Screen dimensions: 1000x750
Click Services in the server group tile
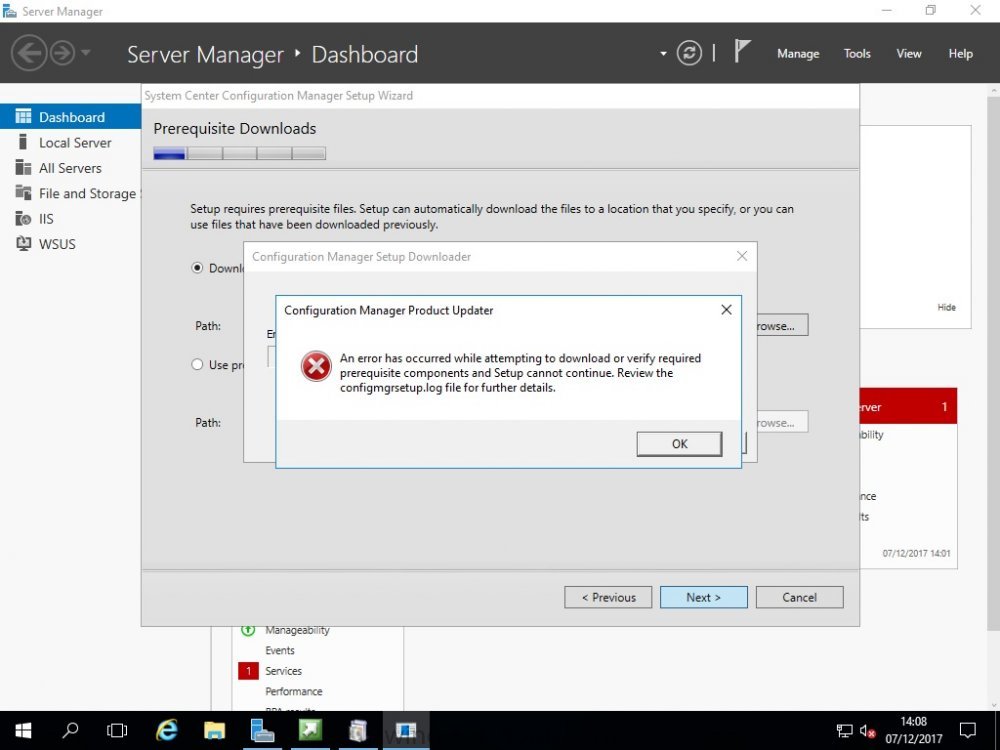point(284,671)
